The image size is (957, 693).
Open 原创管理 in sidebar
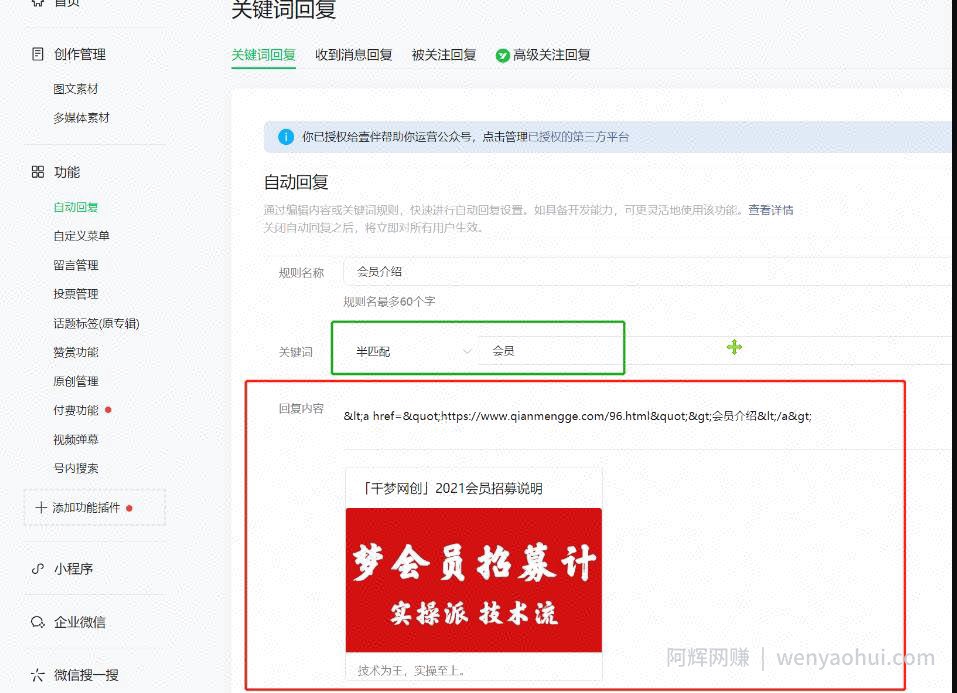tap(76, 381)
